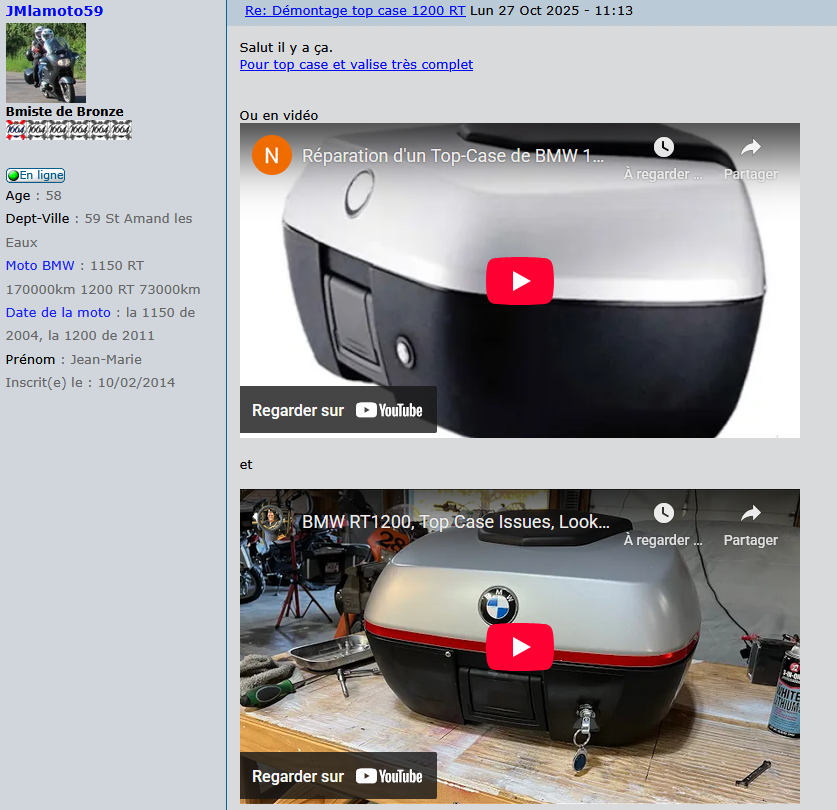Click the Partager arrow icon on second video

[751, 513]
